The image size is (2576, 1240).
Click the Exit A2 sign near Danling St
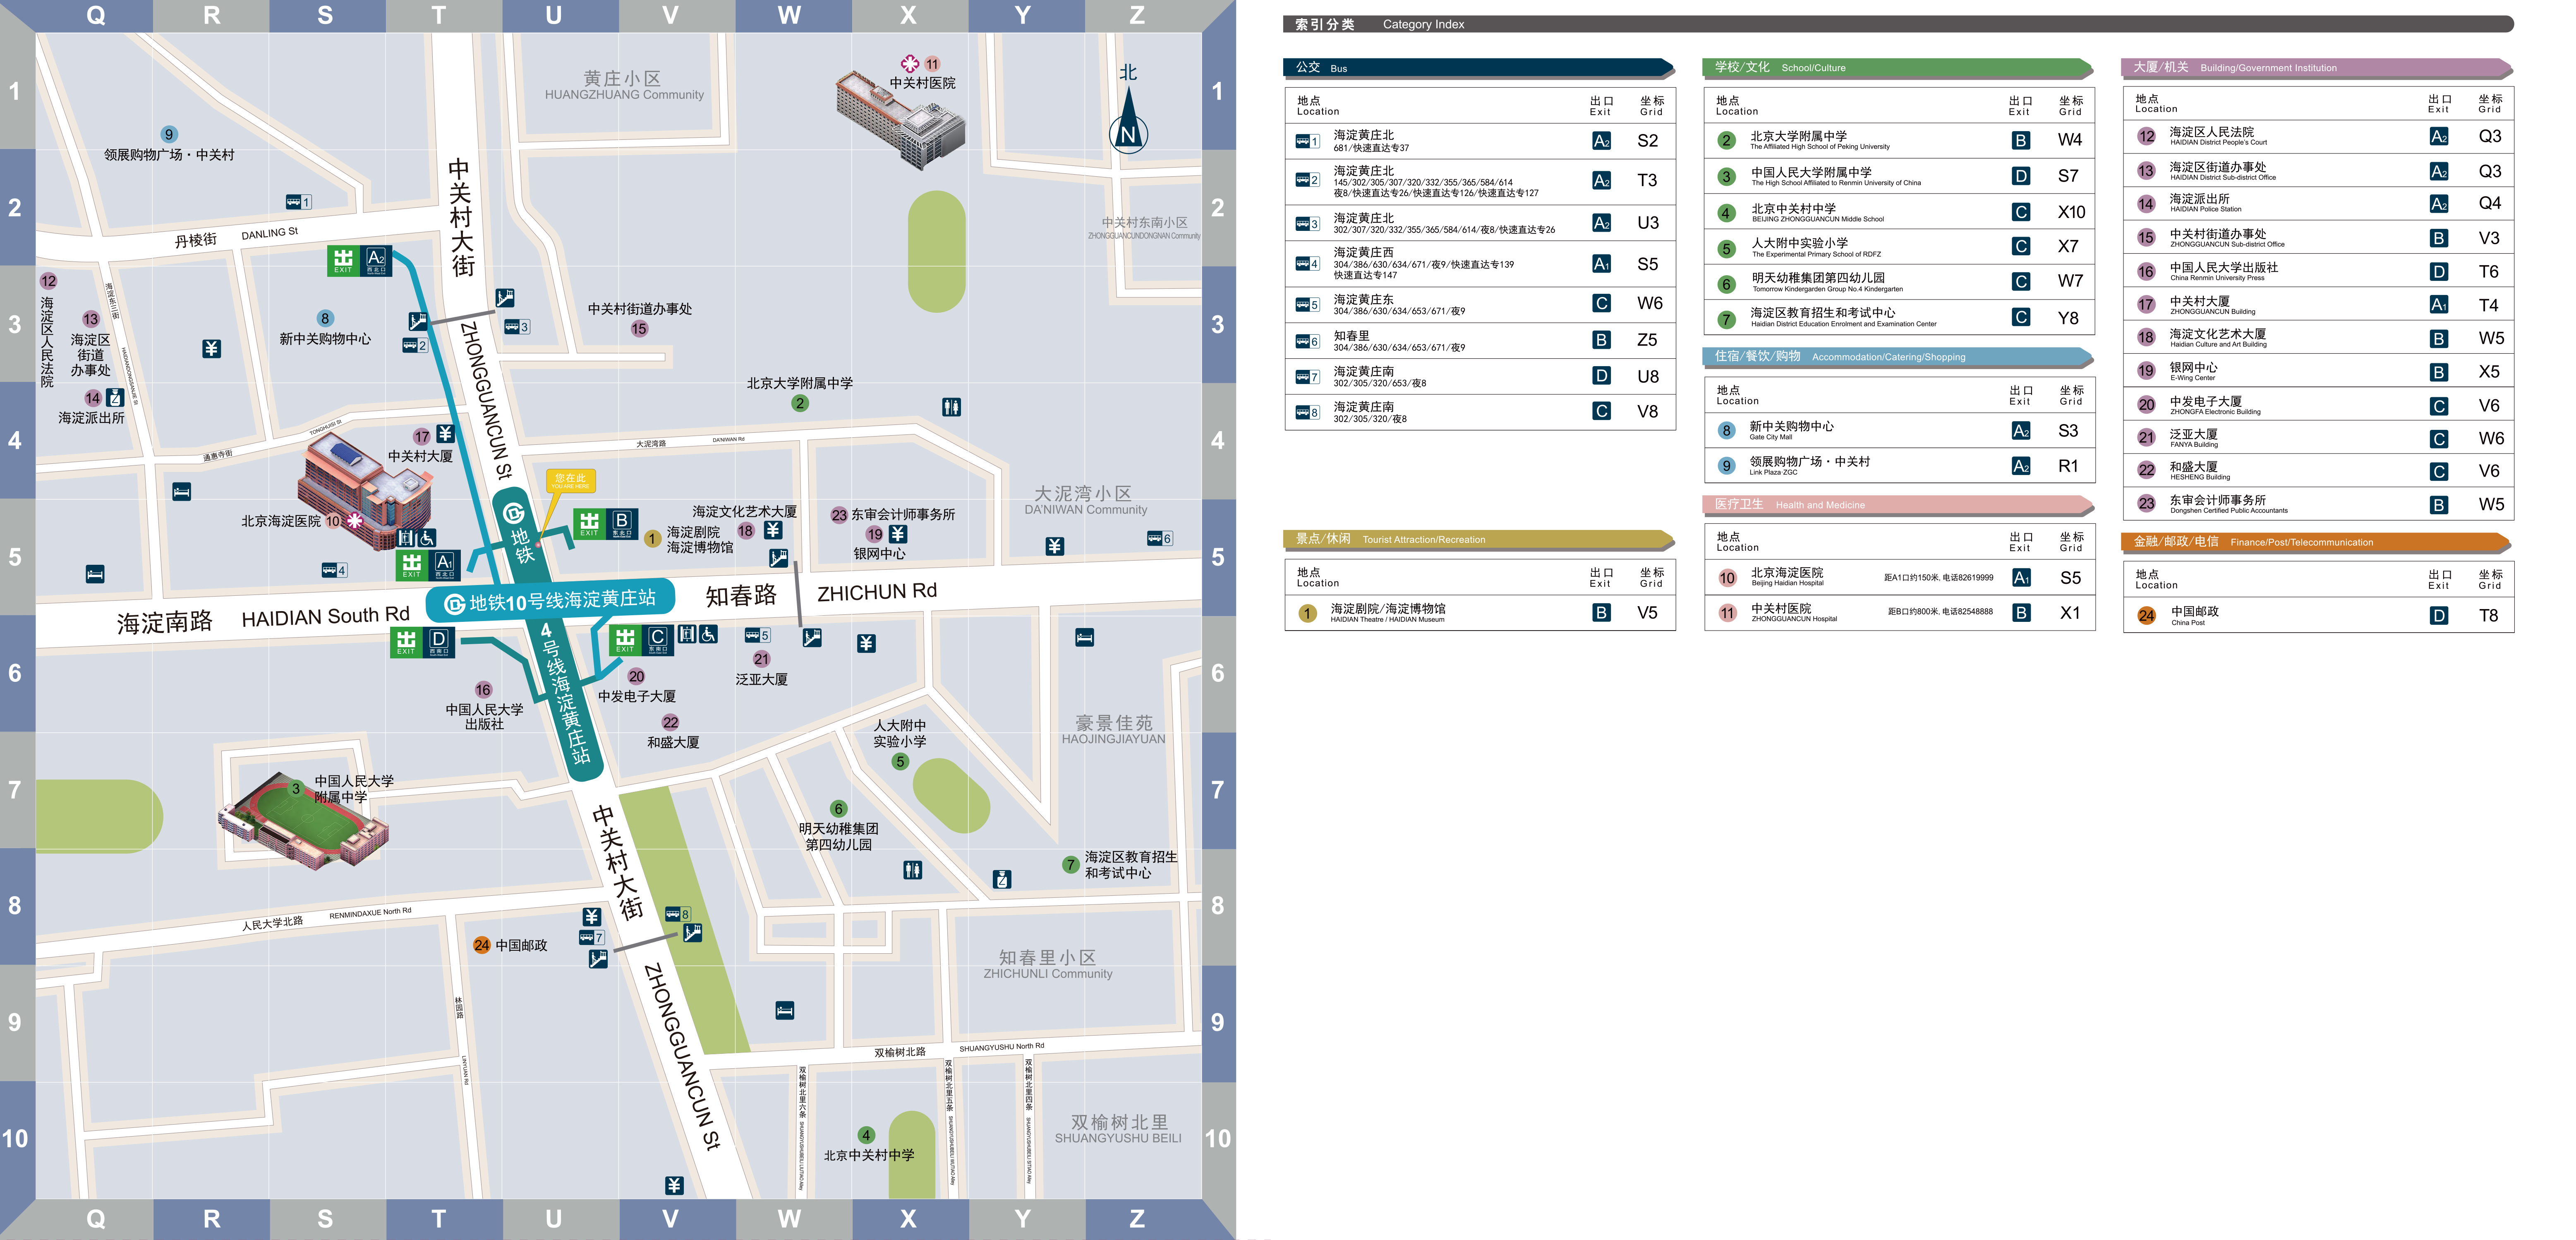(360, 261)
